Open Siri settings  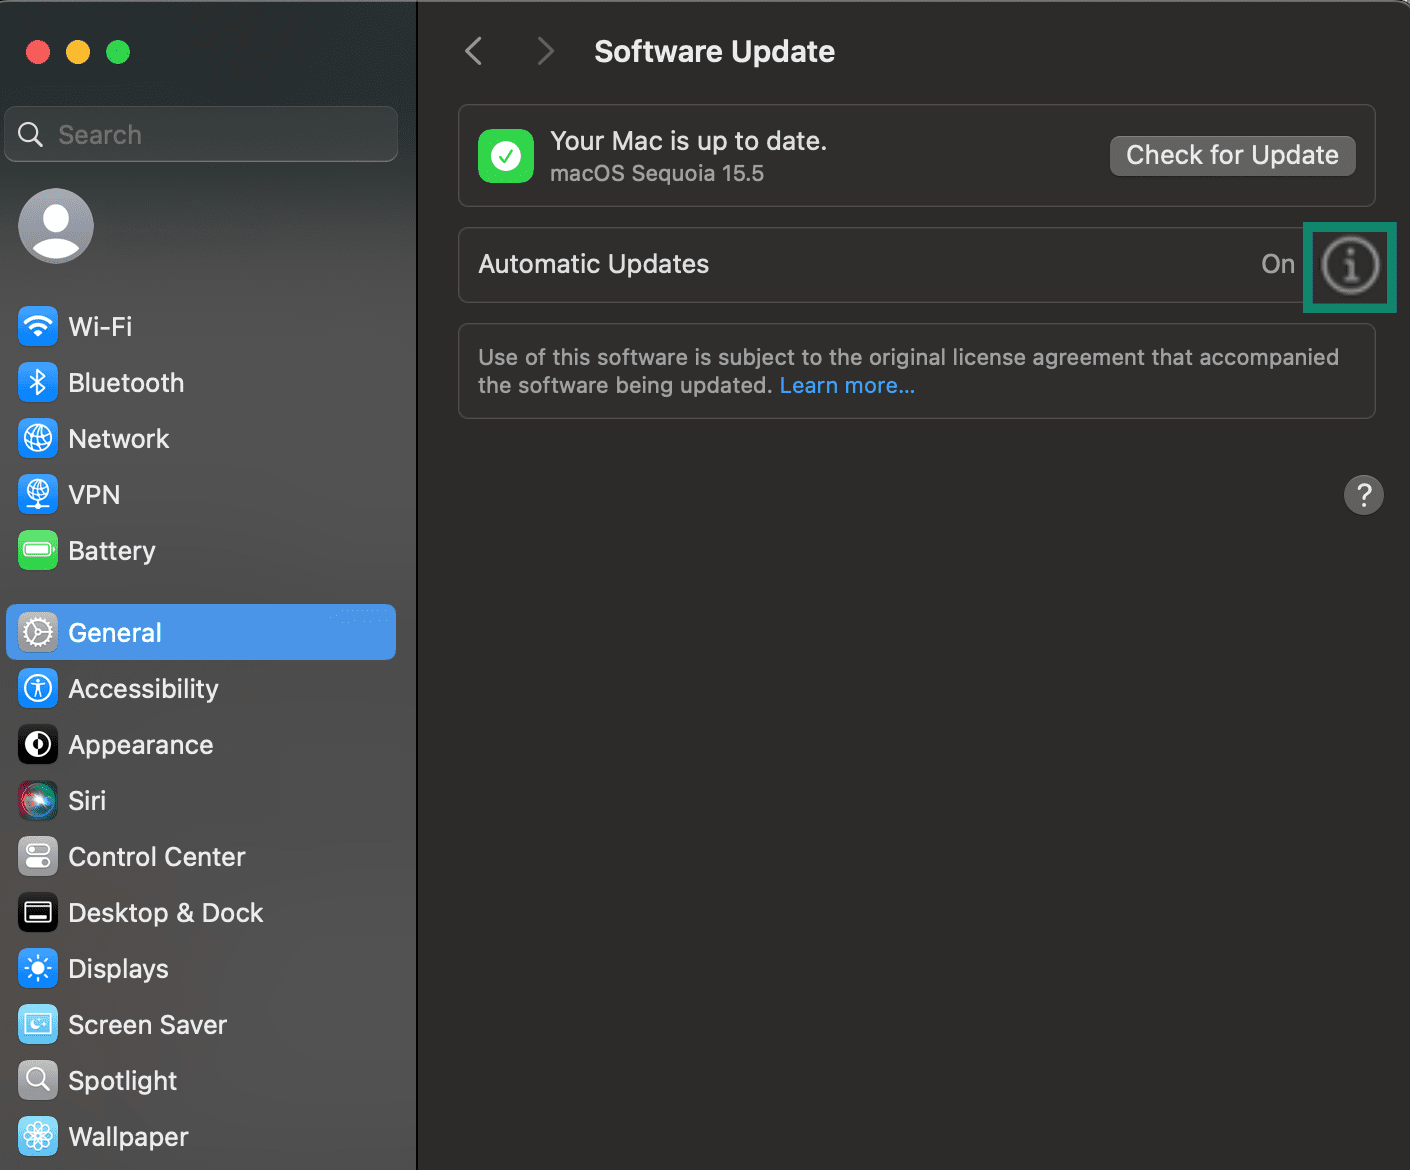(87, 800)
